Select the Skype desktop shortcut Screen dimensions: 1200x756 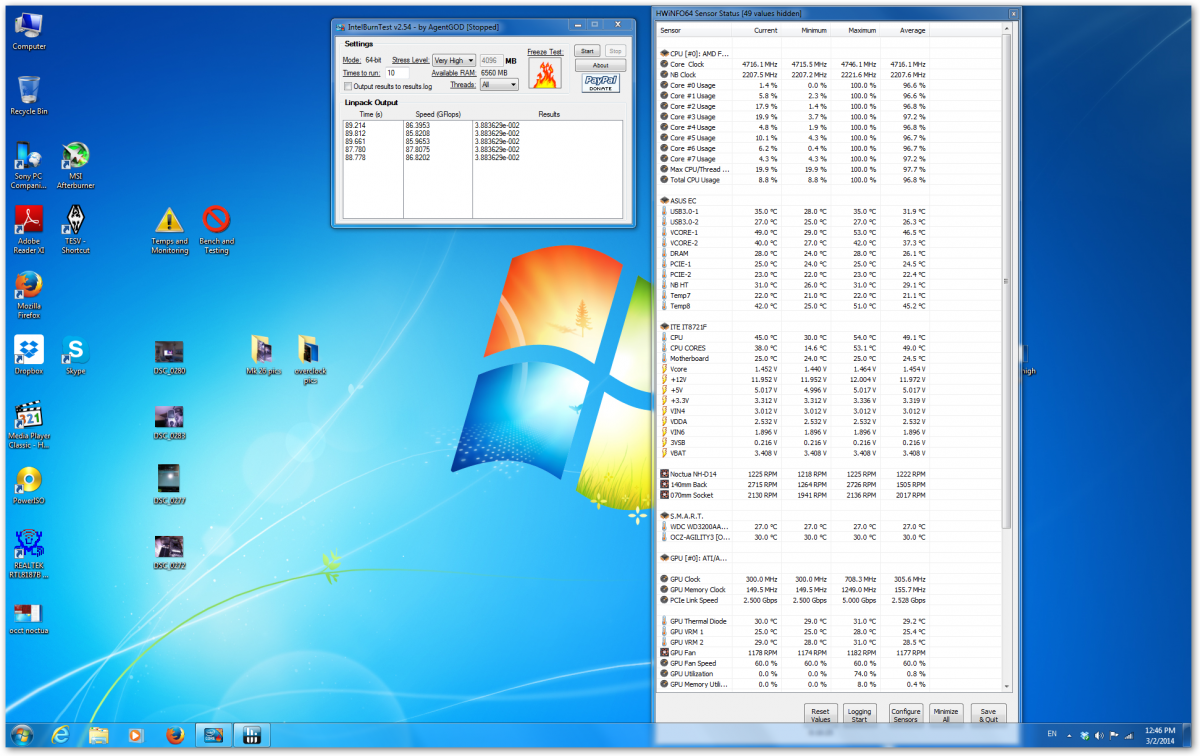tap(76, 356)
